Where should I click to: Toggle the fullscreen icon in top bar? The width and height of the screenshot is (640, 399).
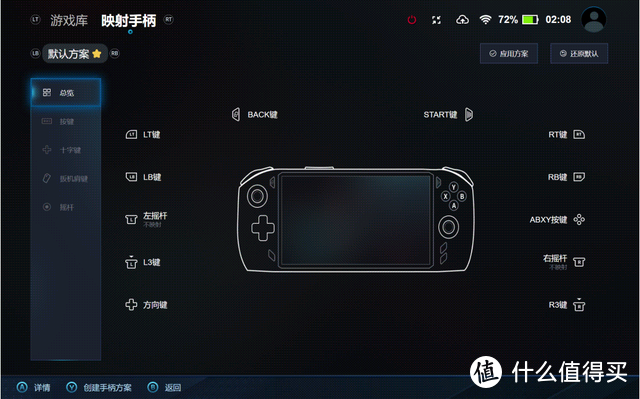tap(436, 20)
